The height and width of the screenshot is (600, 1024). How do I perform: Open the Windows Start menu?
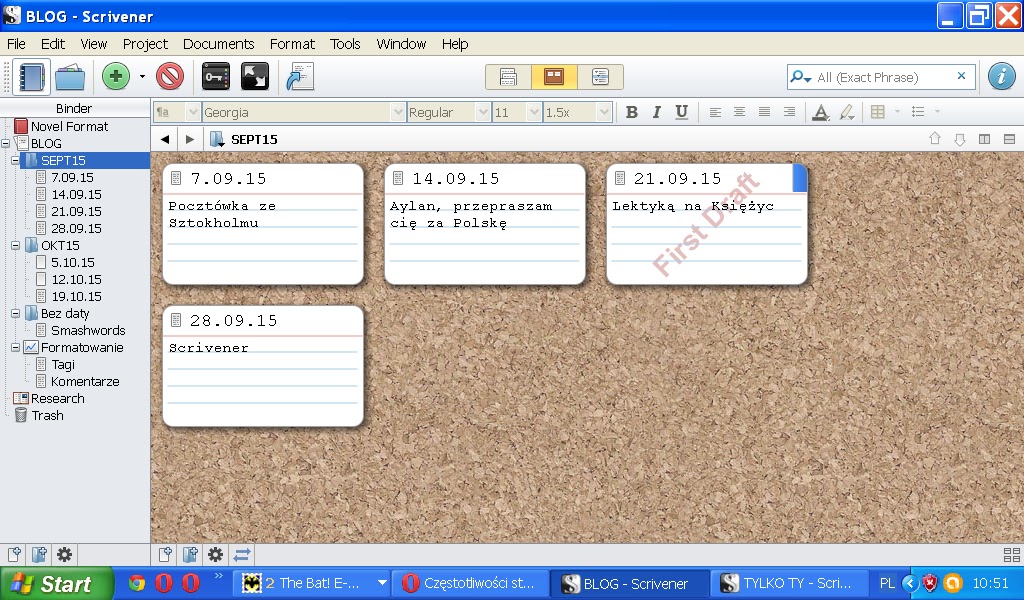(x=57, y=584)
